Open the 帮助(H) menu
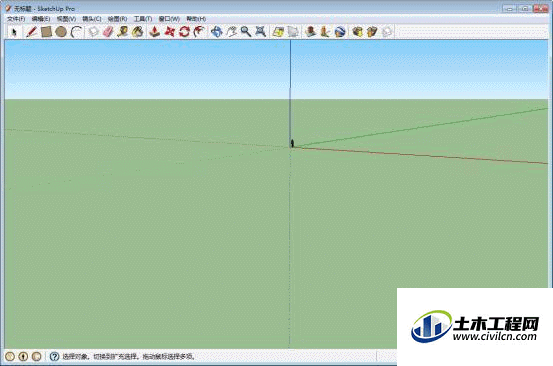Image resolution: width=553 pixels, height=366 pixels. [196, 19]
